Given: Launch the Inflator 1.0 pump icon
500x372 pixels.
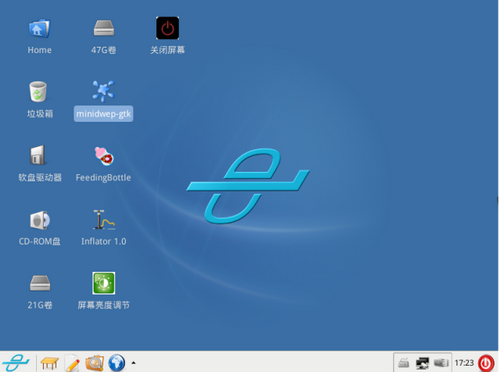Looking at the screenshot, I should click(x=104, y=220).
